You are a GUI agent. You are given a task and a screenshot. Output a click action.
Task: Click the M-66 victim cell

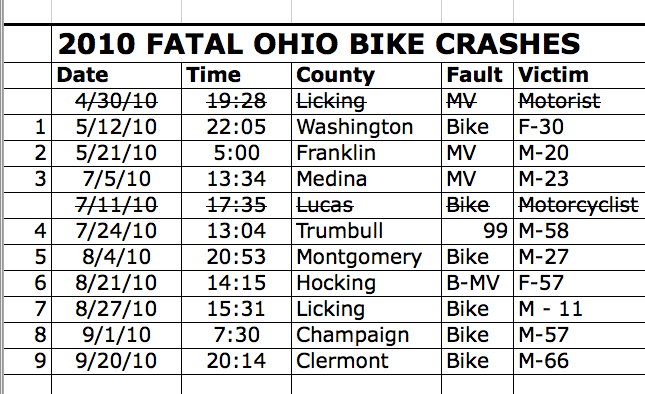point(580,362)
